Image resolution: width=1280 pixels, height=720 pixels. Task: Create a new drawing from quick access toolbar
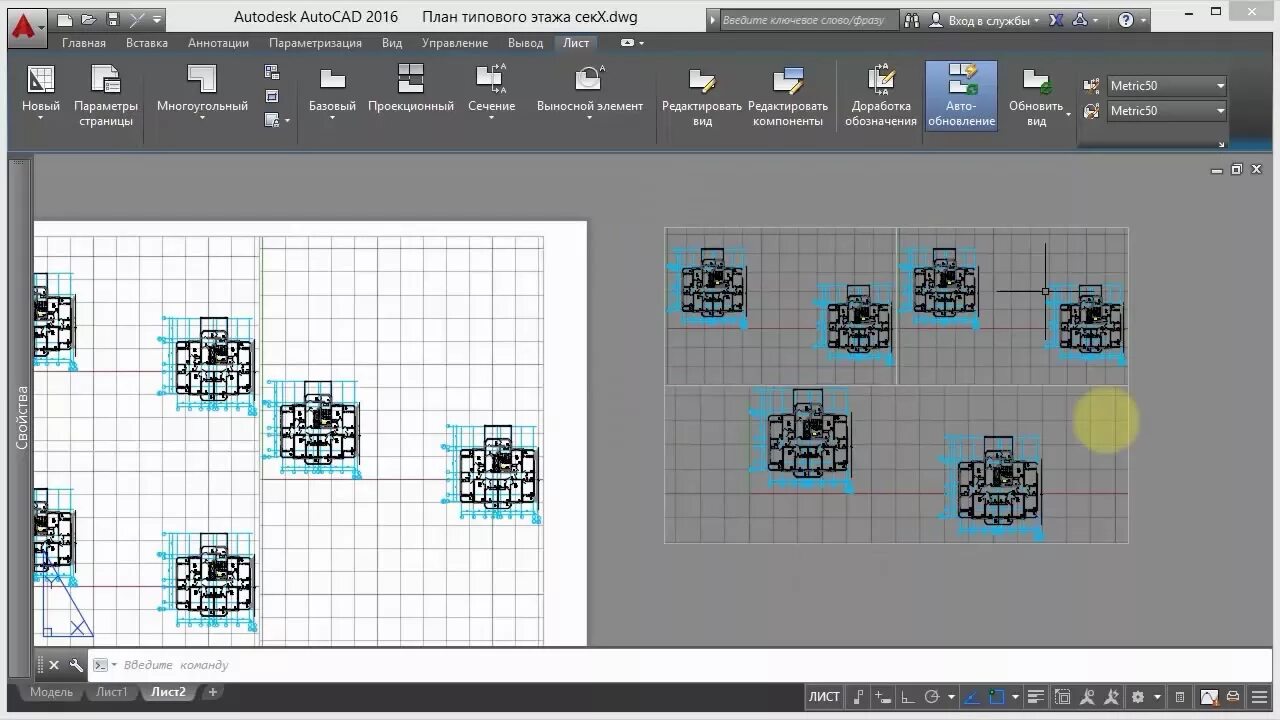click(x=65, y=20)
